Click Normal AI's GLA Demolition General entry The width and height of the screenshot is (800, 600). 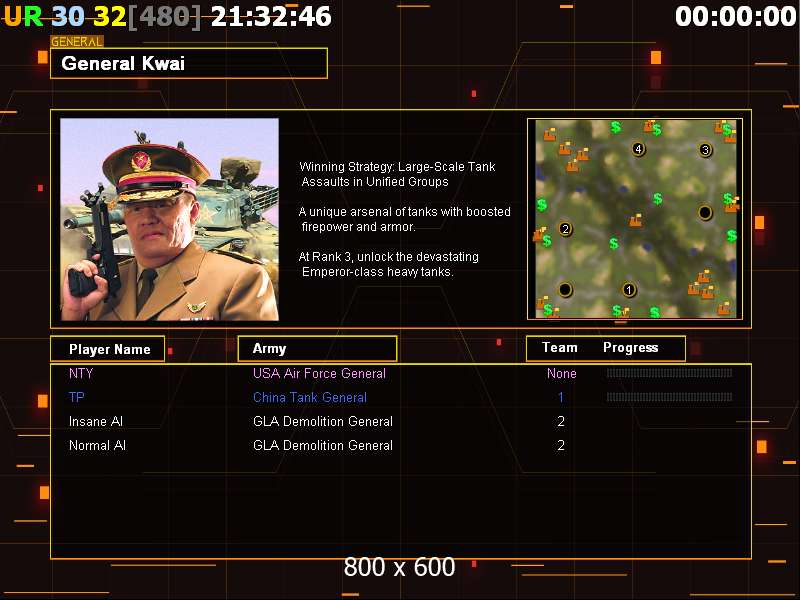[323, 445]
